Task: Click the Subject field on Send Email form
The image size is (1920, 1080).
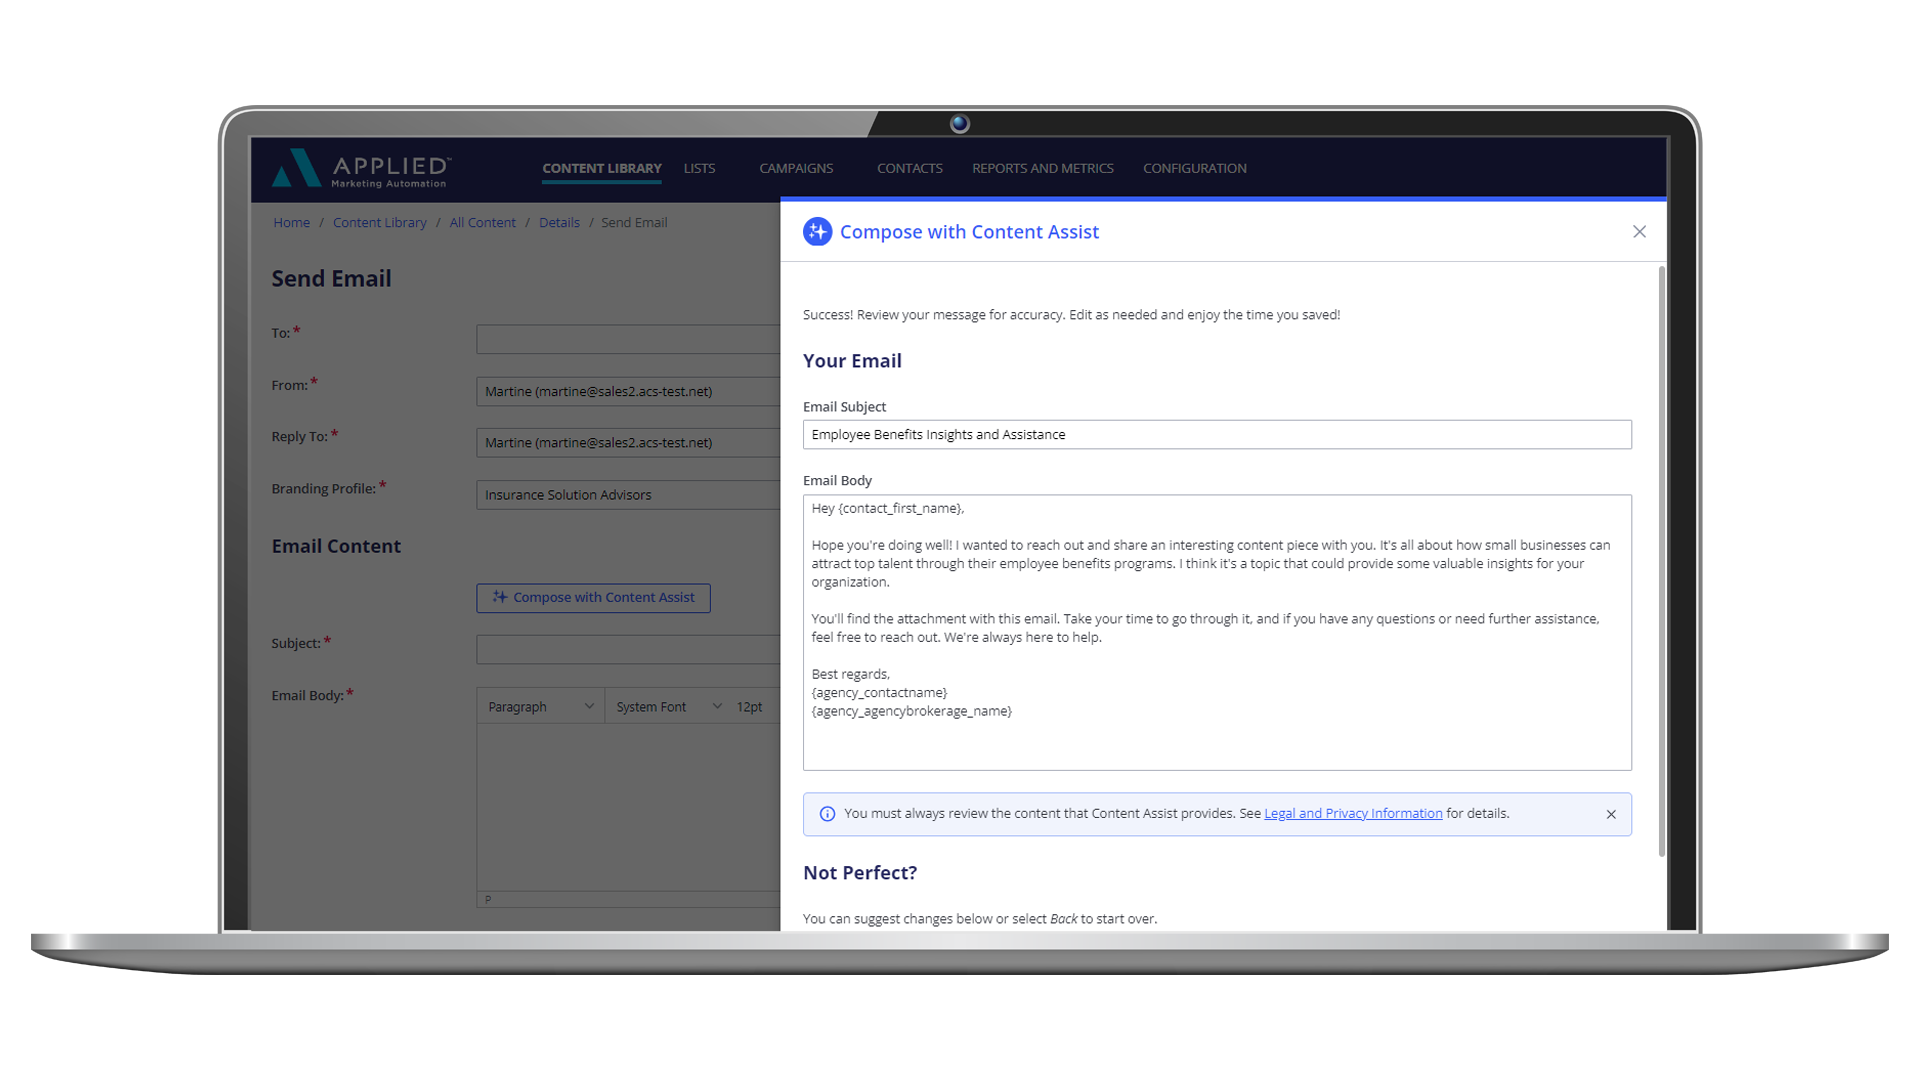Action: [x=628, y=650]
